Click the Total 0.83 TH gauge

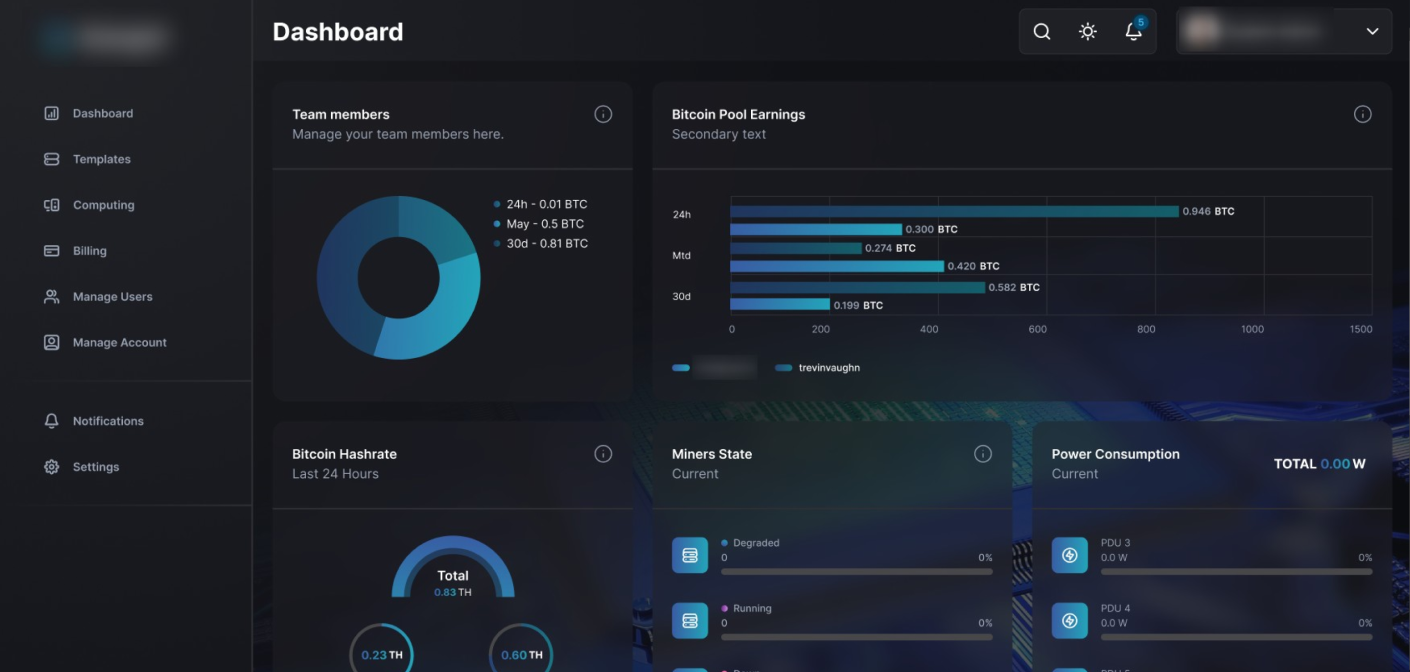tap(453, 568)
